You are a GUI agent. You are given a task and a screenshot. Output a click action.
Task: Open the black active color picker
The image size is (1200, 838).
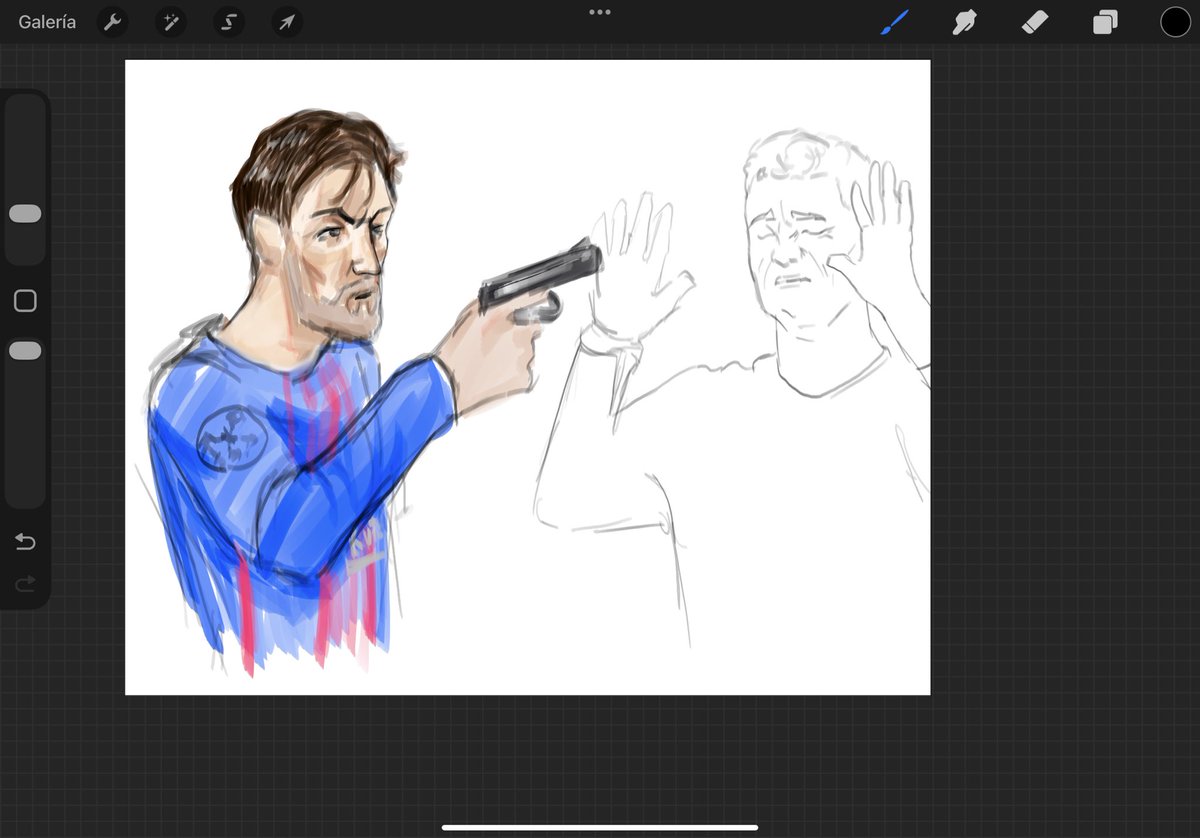point(1175,22)
